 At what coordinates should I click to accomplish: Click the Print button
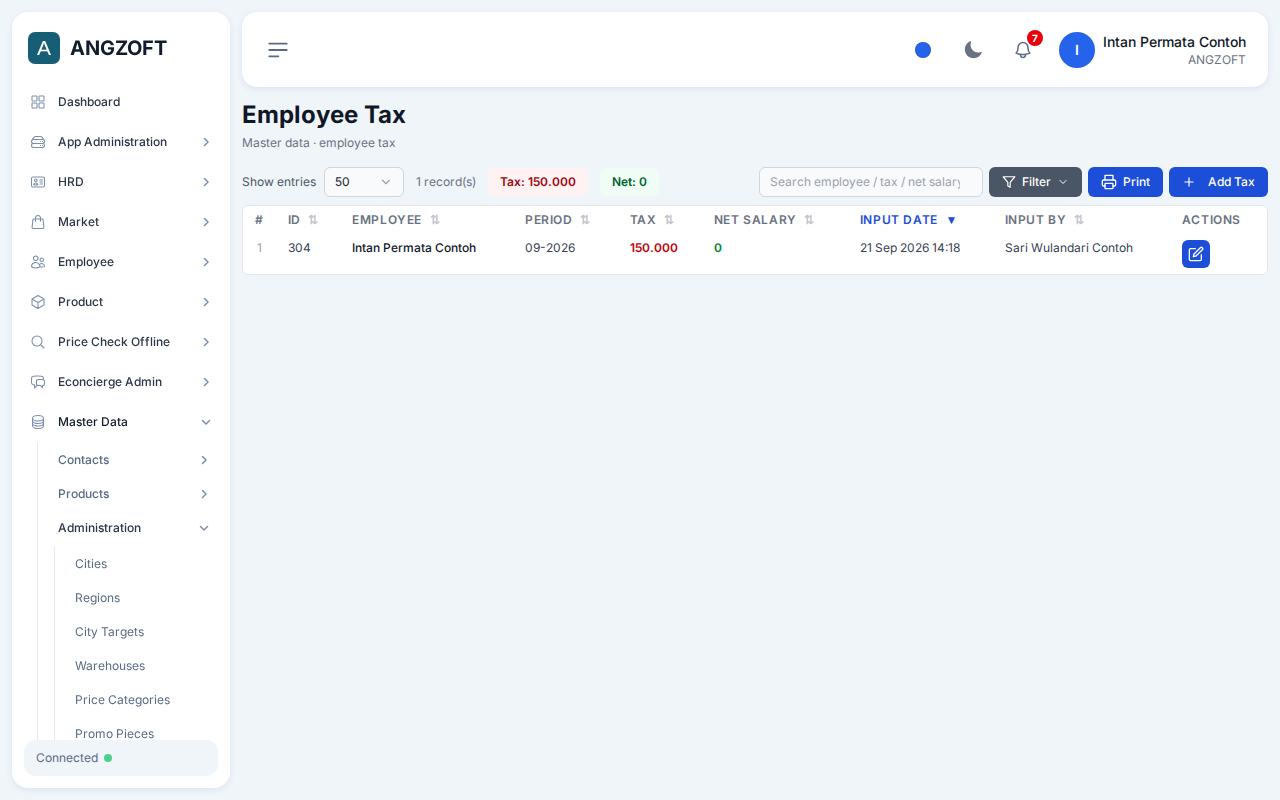[x=1125, y=182]
